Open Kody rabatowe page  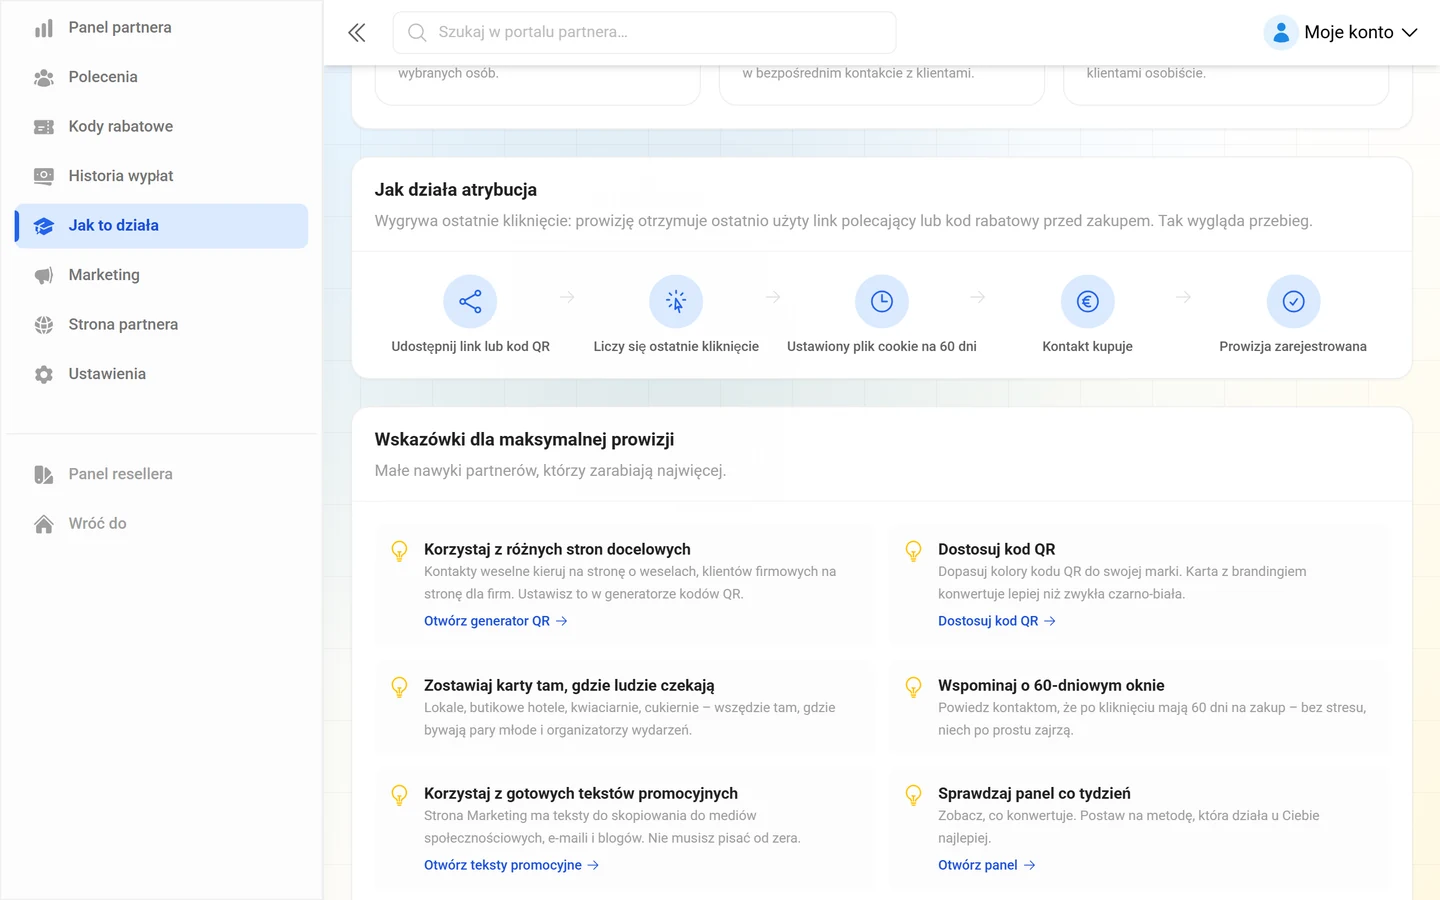161,126
